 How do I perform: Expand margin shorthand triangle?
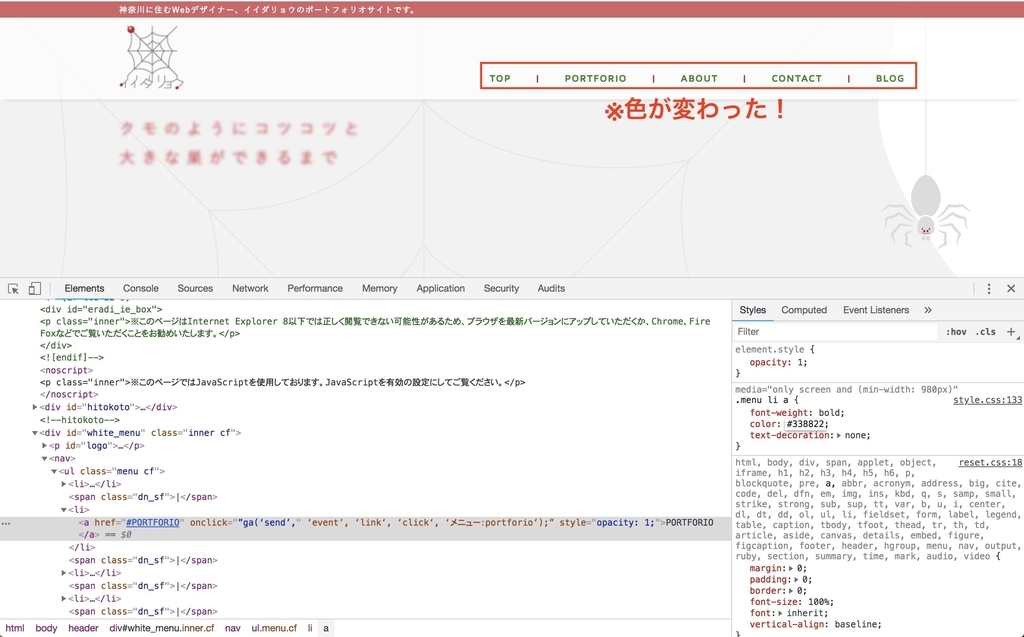[x=792, y=568]
